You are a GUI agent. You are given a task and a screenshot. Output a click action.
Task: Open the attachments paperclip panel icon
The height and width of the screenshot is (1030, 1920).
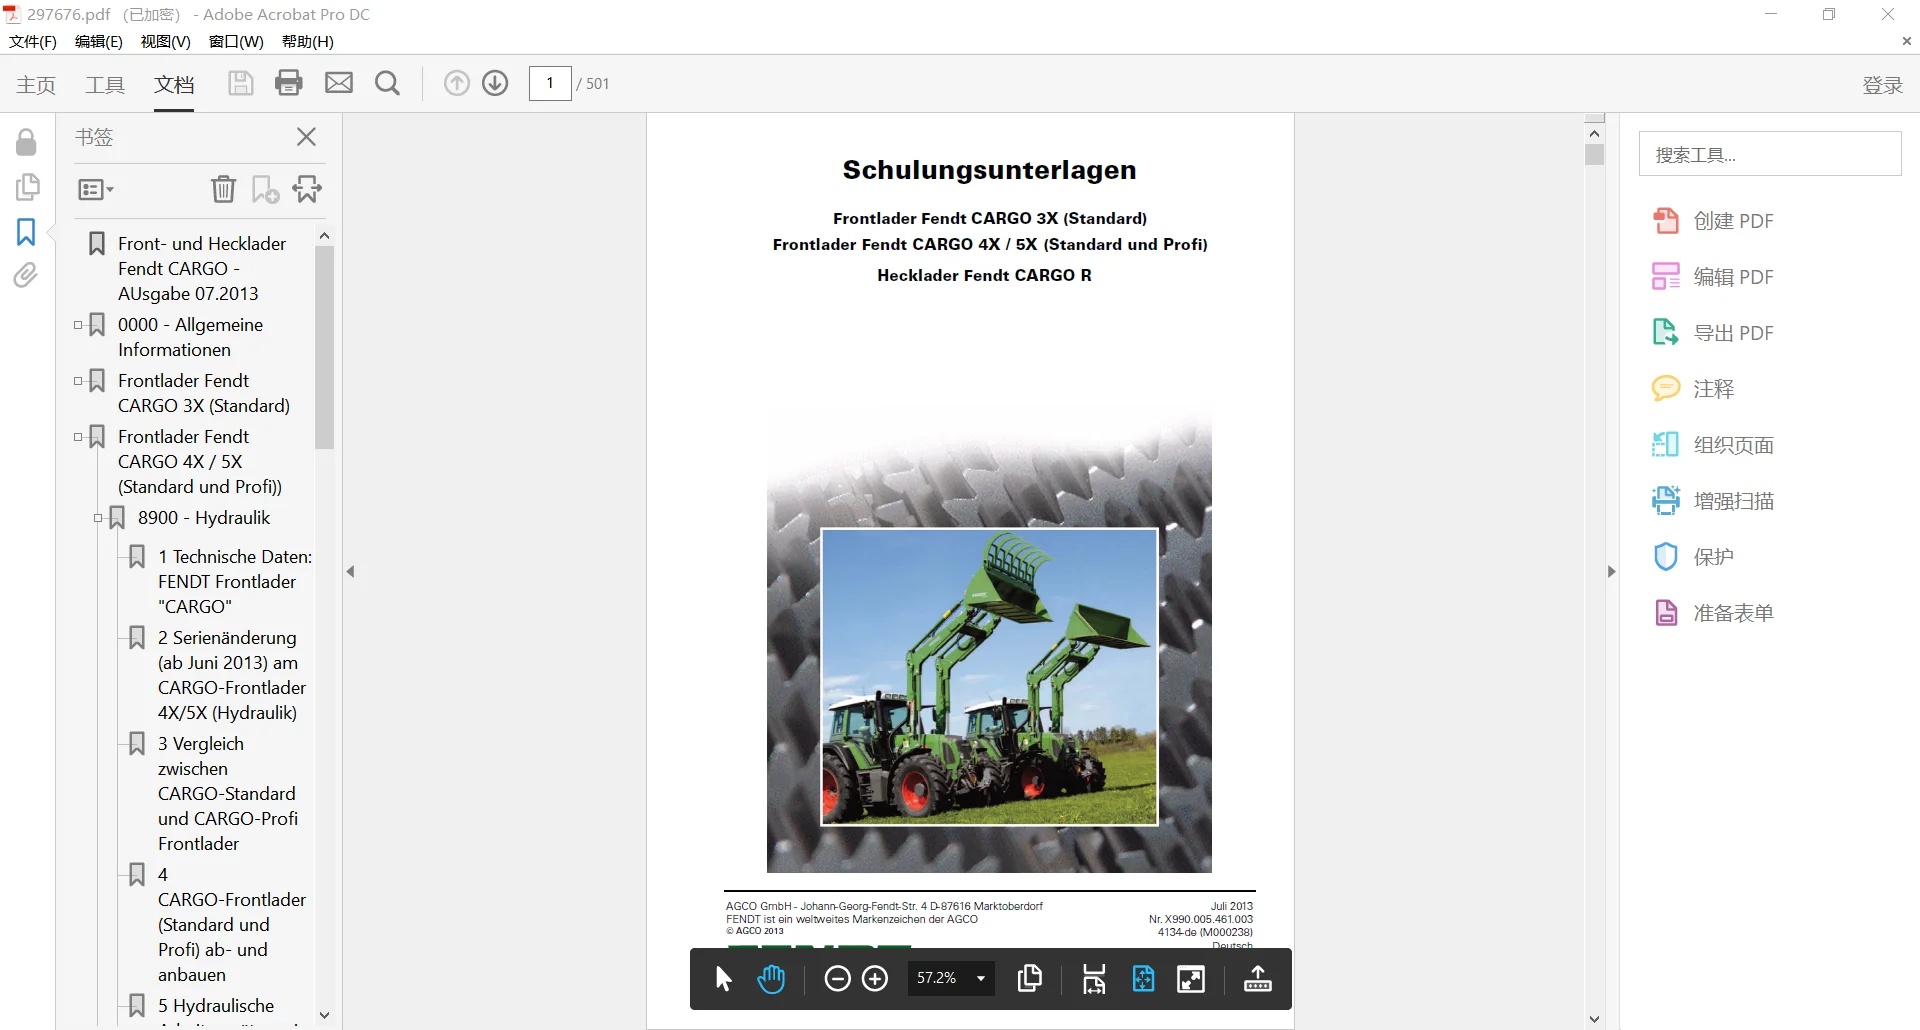click(26, 275)
